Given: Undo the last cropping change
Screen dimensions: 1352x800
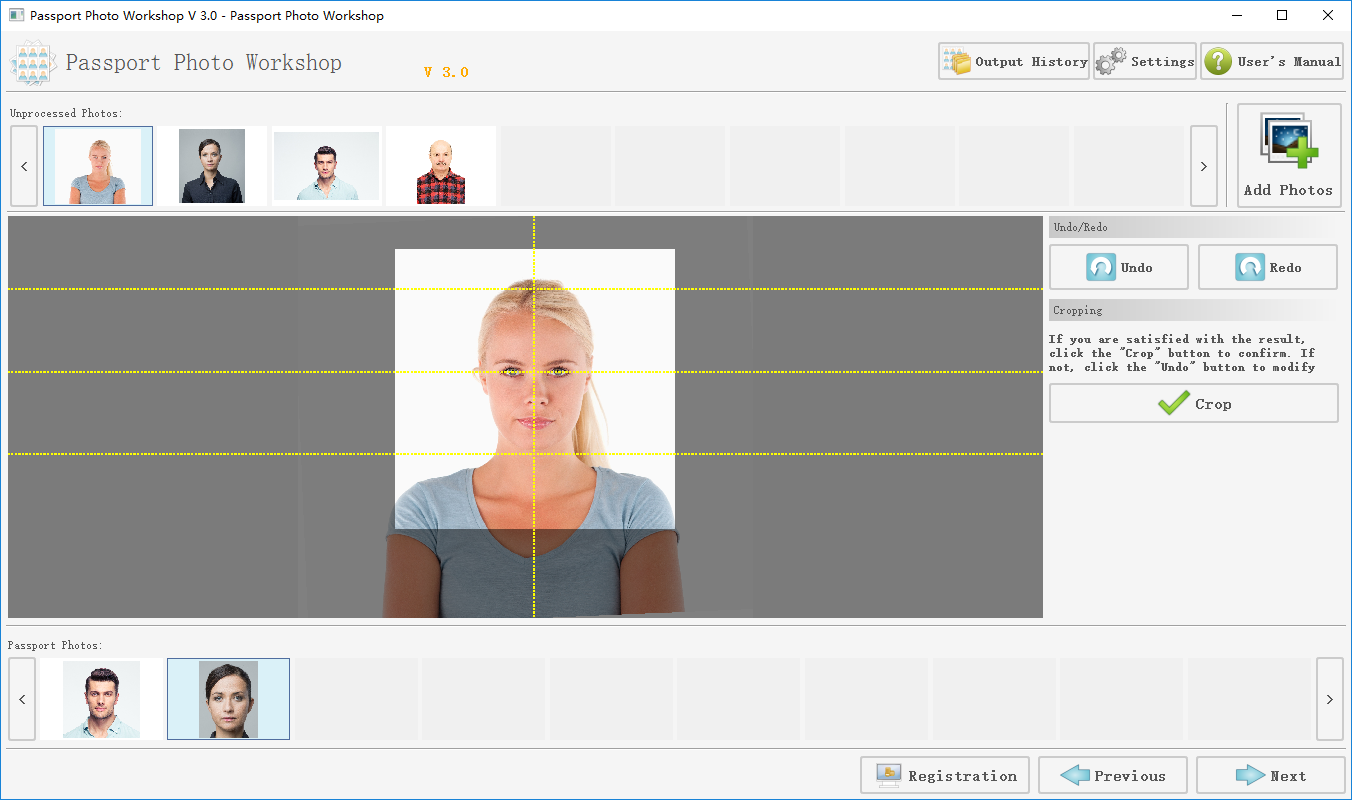Looking at the screenshot, I should coord(1118,267).
